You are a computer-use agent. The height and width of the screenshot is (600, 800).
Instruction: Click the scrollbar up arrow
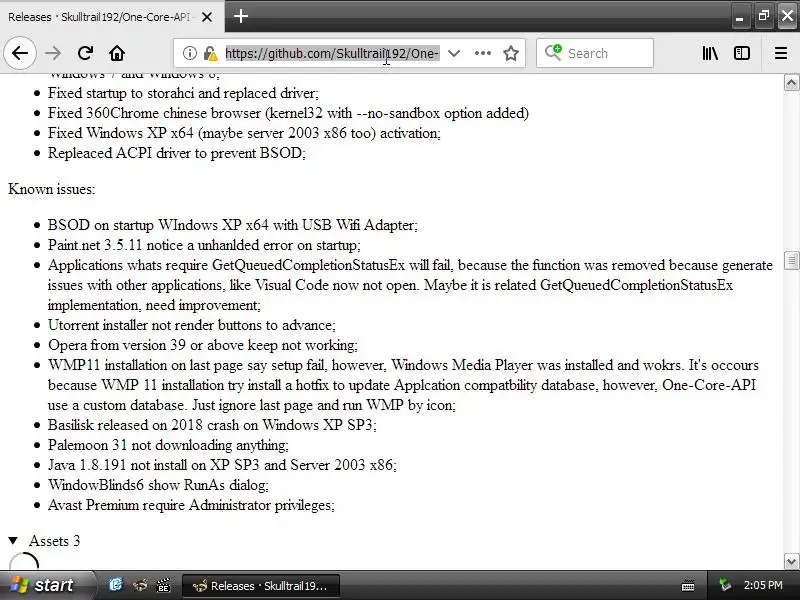[791, 83]
